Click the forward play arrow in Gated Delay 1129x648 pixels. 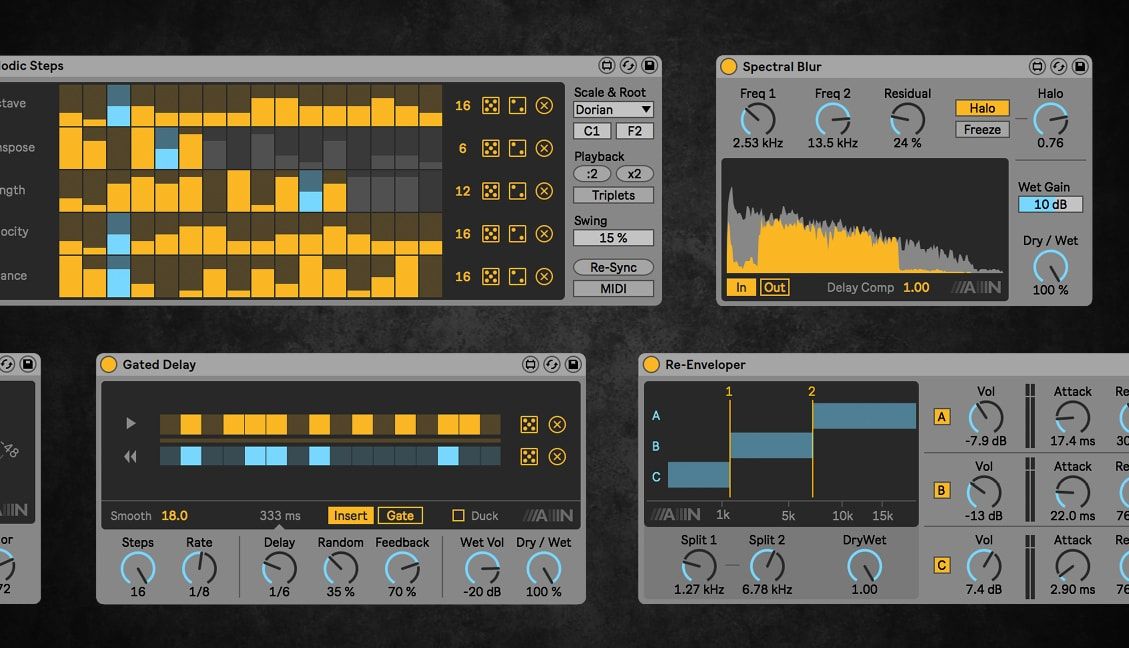(130, 423)
